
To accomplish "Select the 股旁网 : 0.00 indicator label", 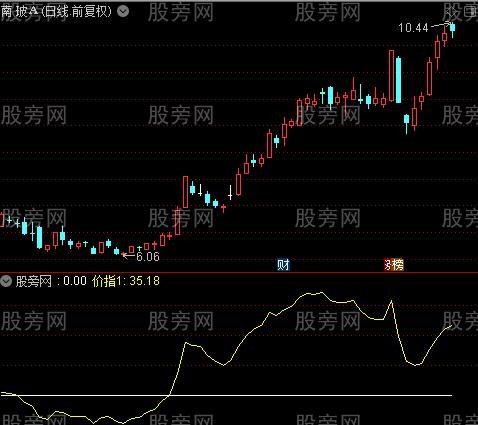I will pyautogui.click(x=51, y=281).
